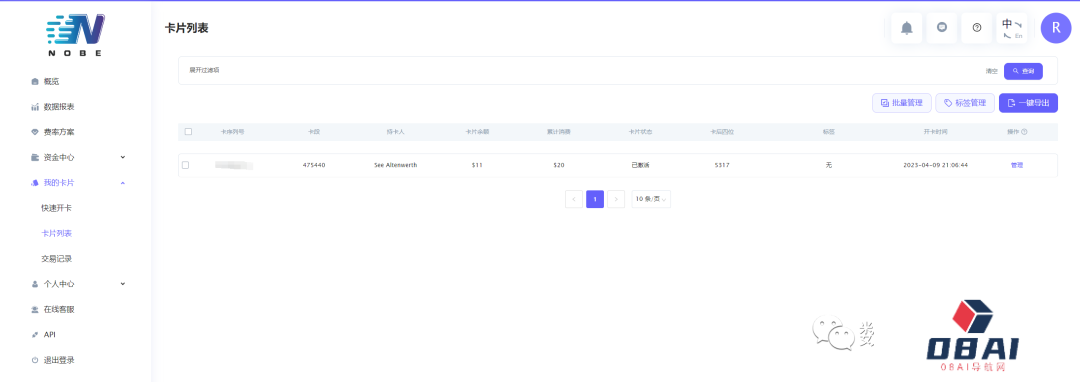This screenshot has height=382, width=1080.
Task: Open the chat messages icon
Action: (942, 28)
